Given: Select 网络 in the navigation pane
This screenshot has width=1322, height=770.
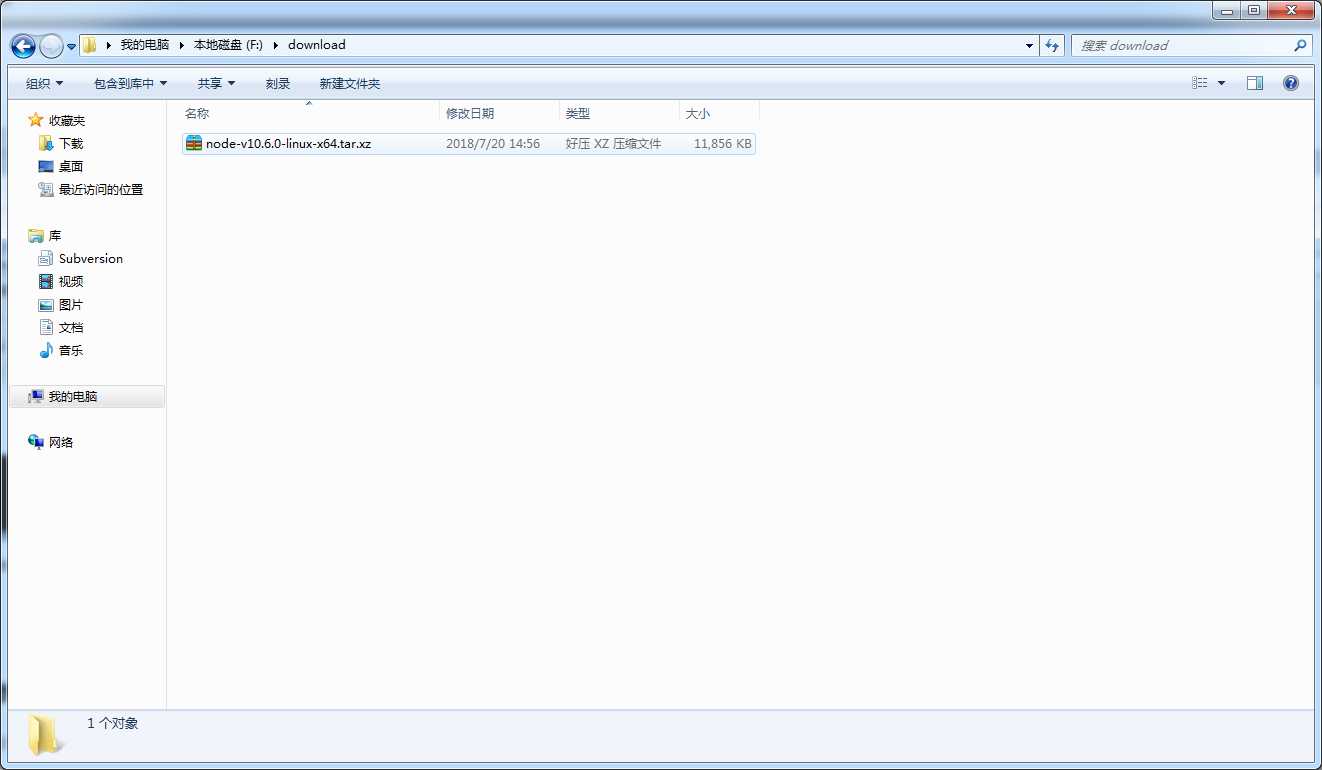Looking at the screenshot, I should click(x=61, y=442).
